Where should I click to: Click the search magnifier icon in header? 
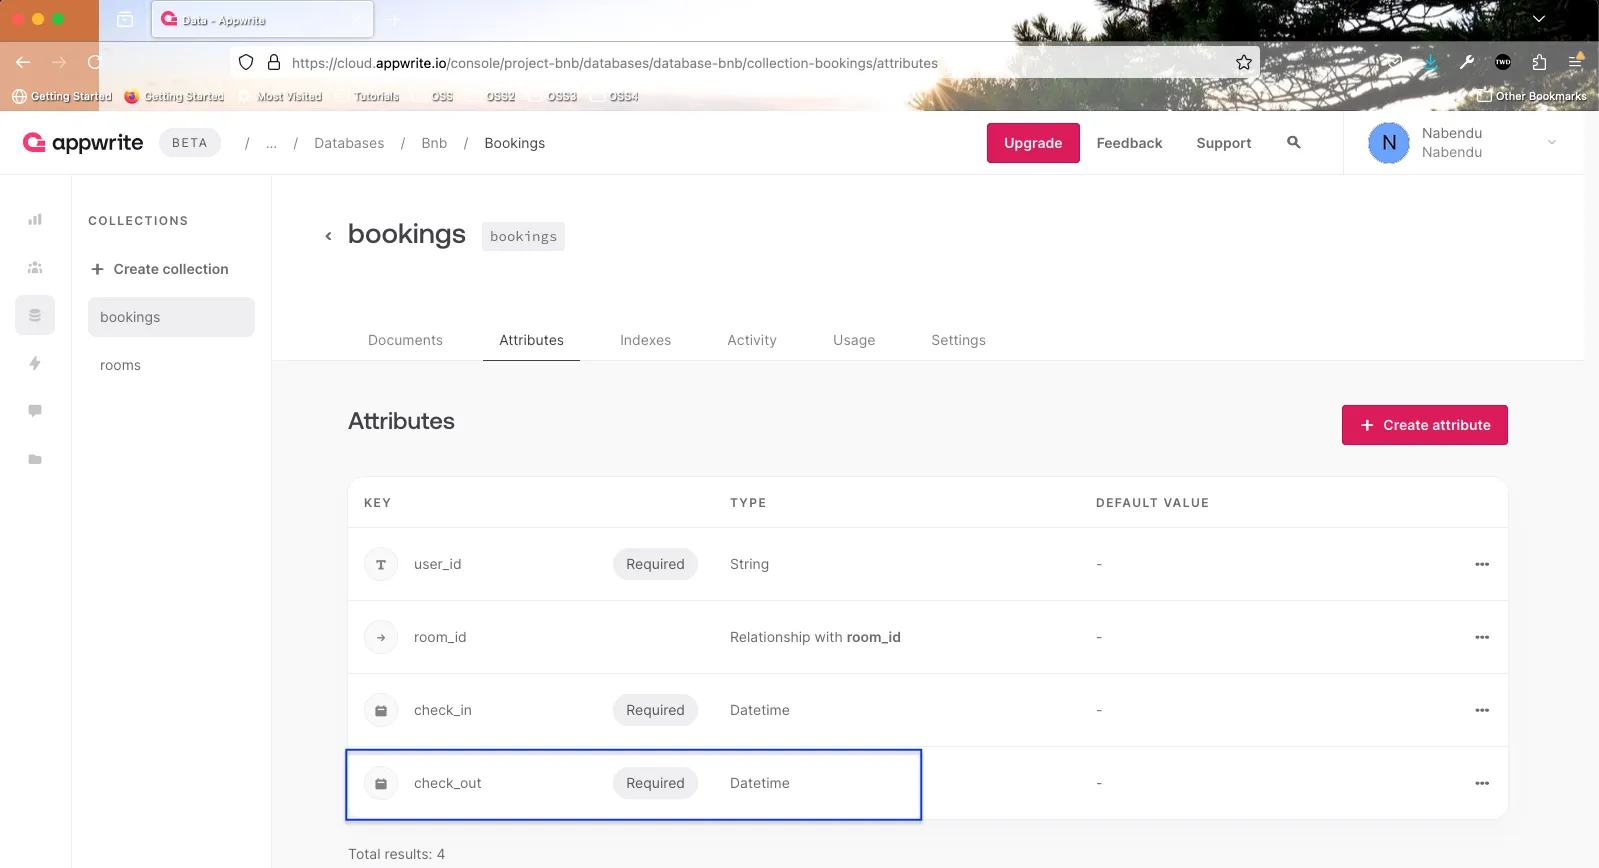pyautogui.click(x=1294, y=143)
